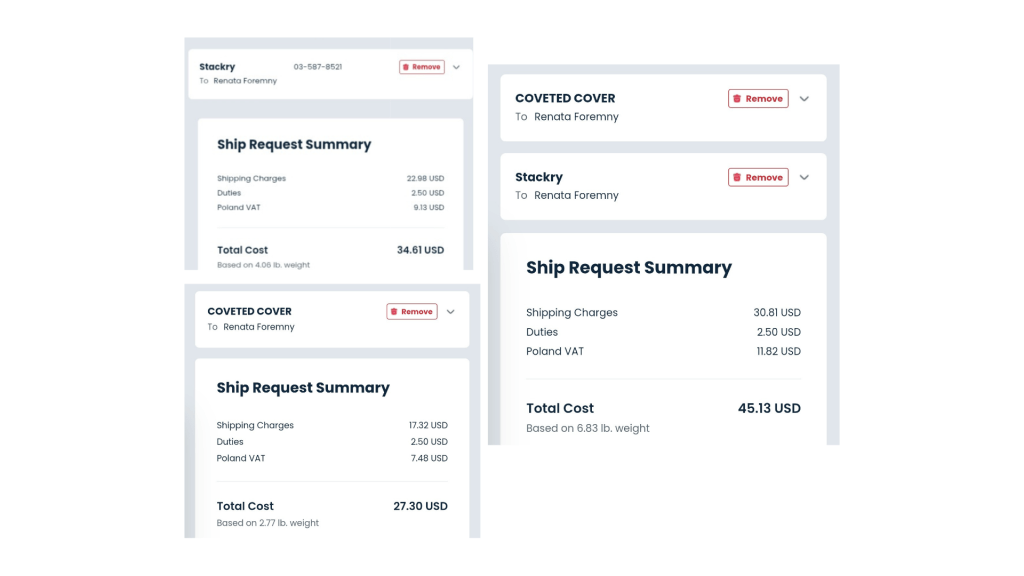Click the 'Based on 2.77 lb. weight' note
The width and height of the screenshot is (1024, 576).
(x=268, y=523)
